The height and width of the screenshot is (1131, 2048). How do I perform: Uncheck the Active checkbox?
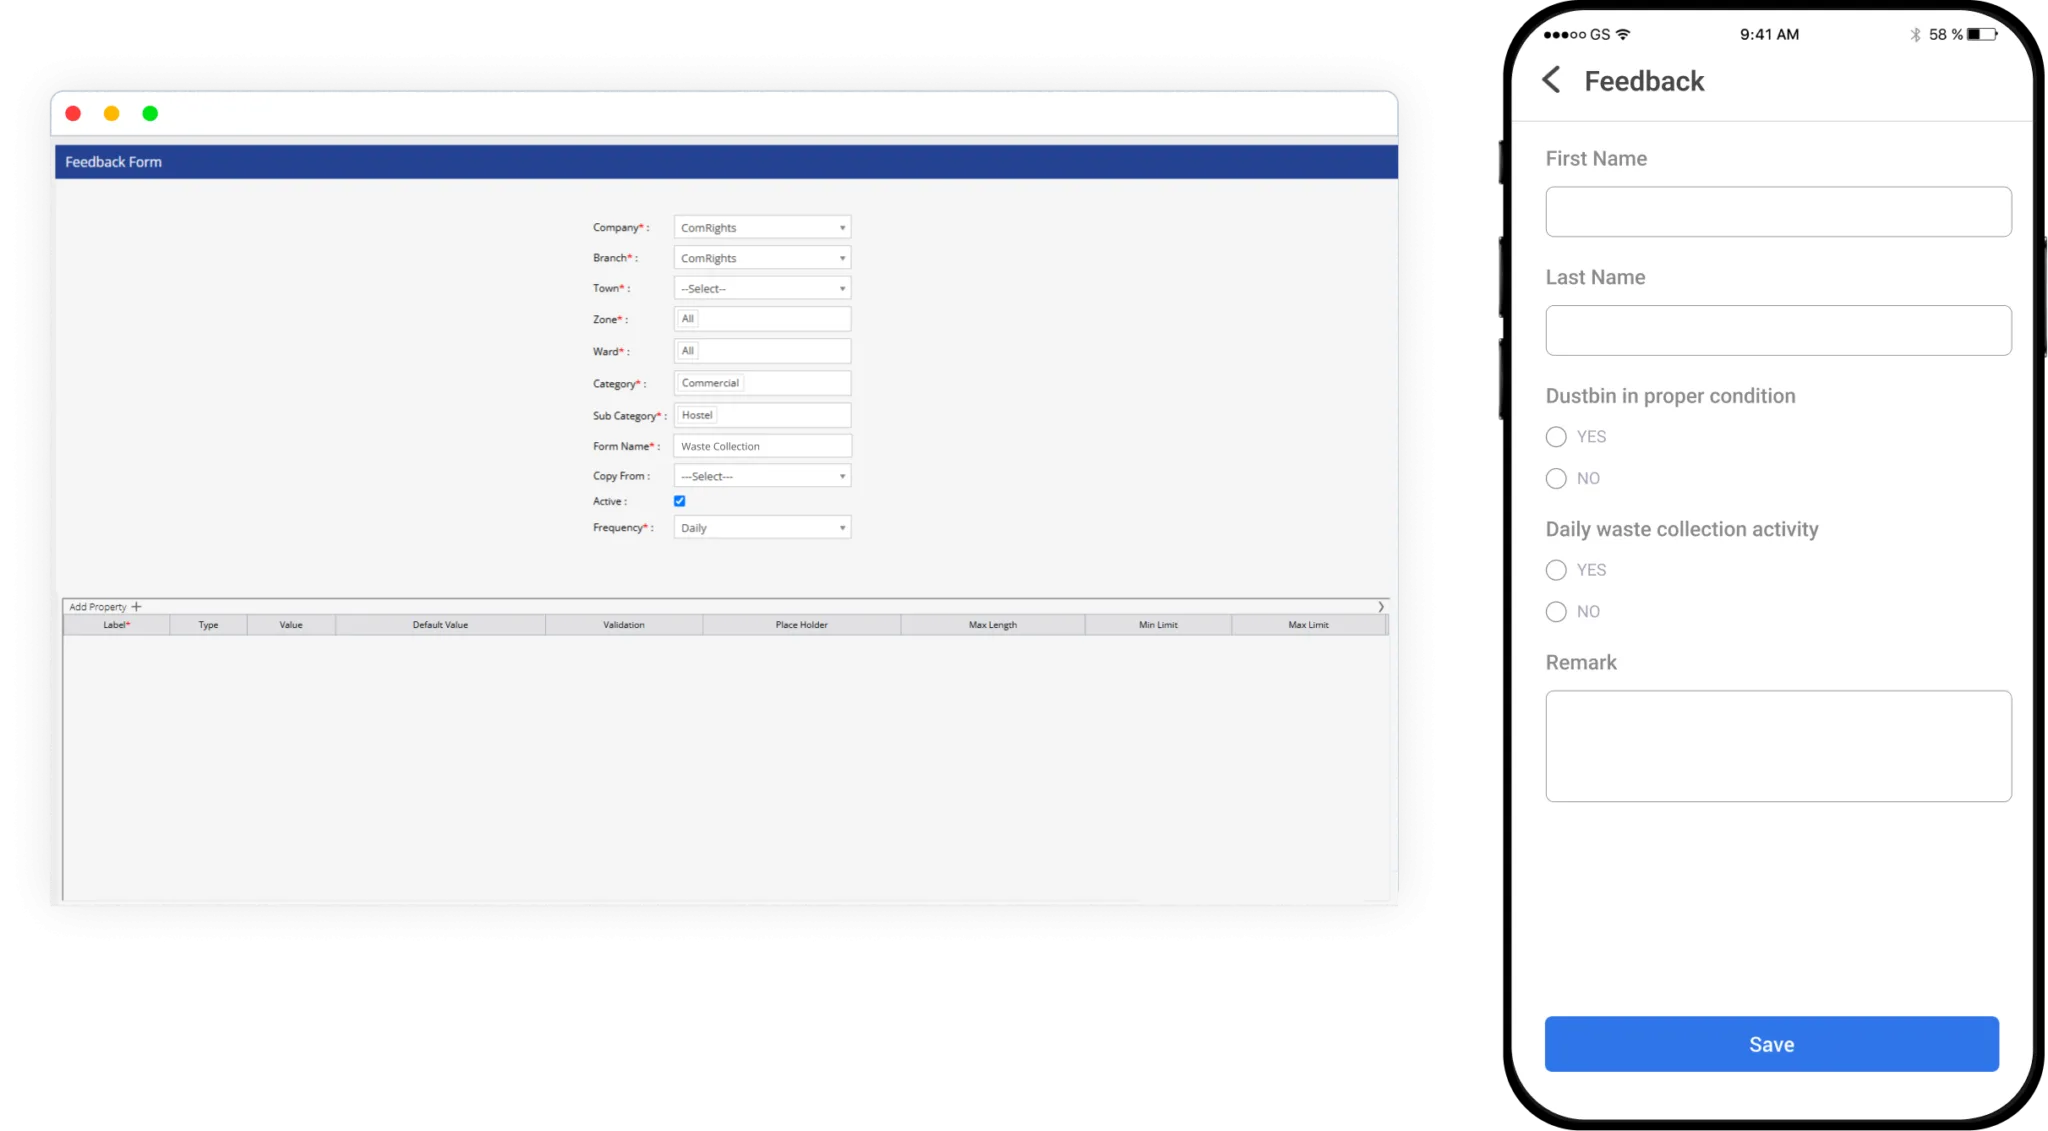pyautogui.click(x=680, y=501)
